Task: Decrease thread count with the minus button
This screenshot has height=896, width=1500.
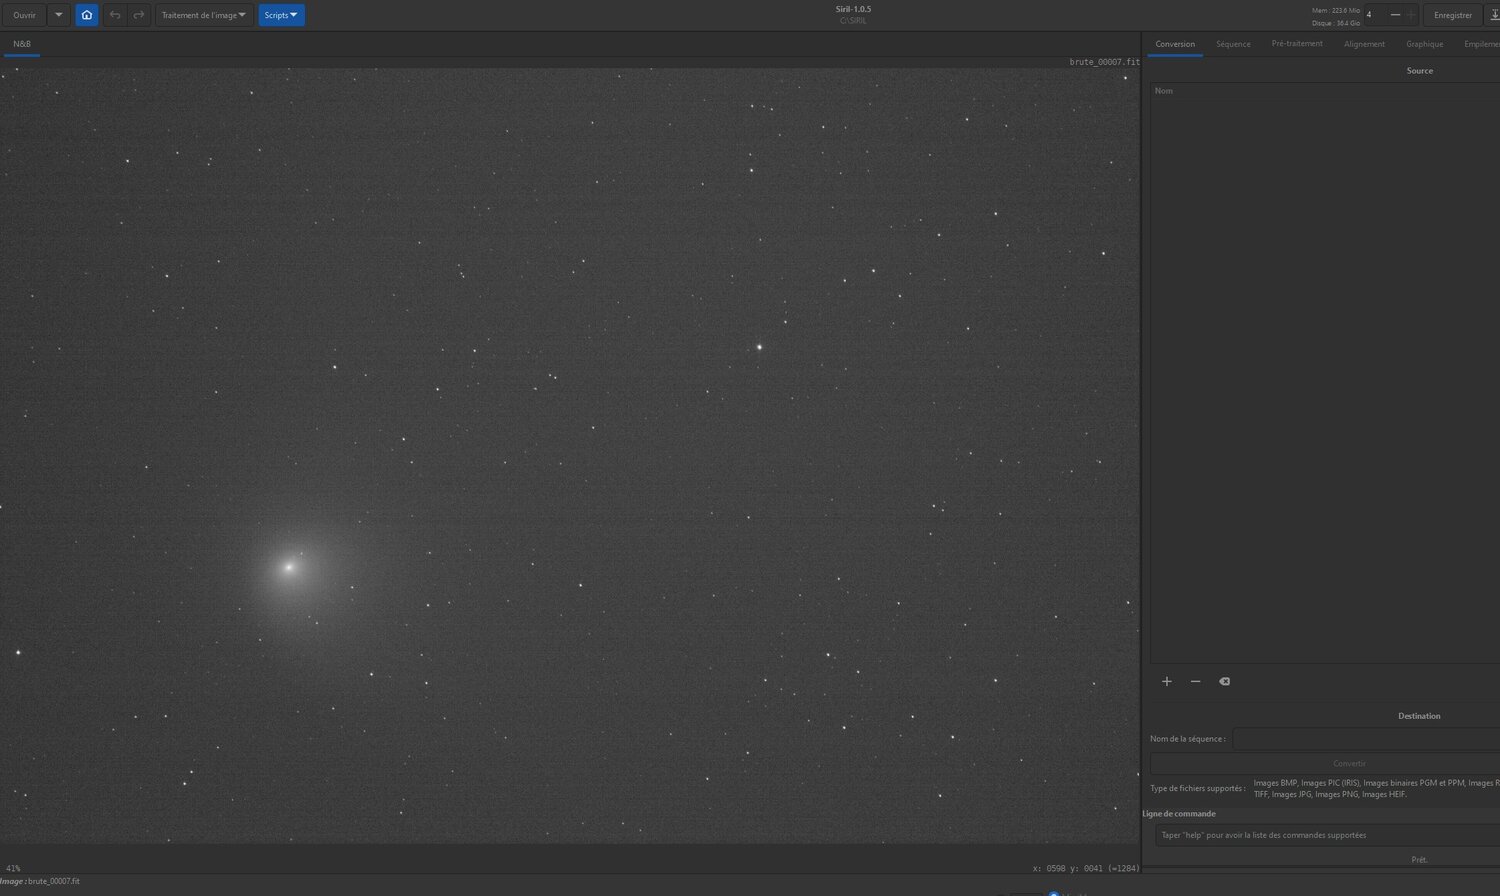Action: coord(1395,15)
